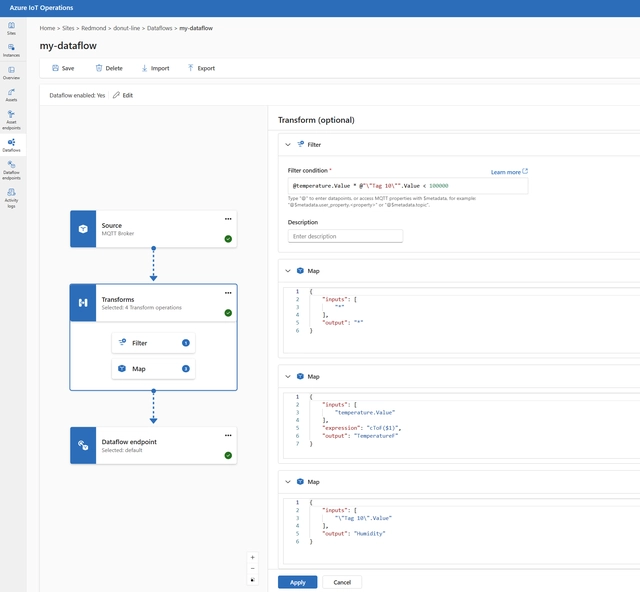Open Assets in the sidebar

tap(11, 95)
